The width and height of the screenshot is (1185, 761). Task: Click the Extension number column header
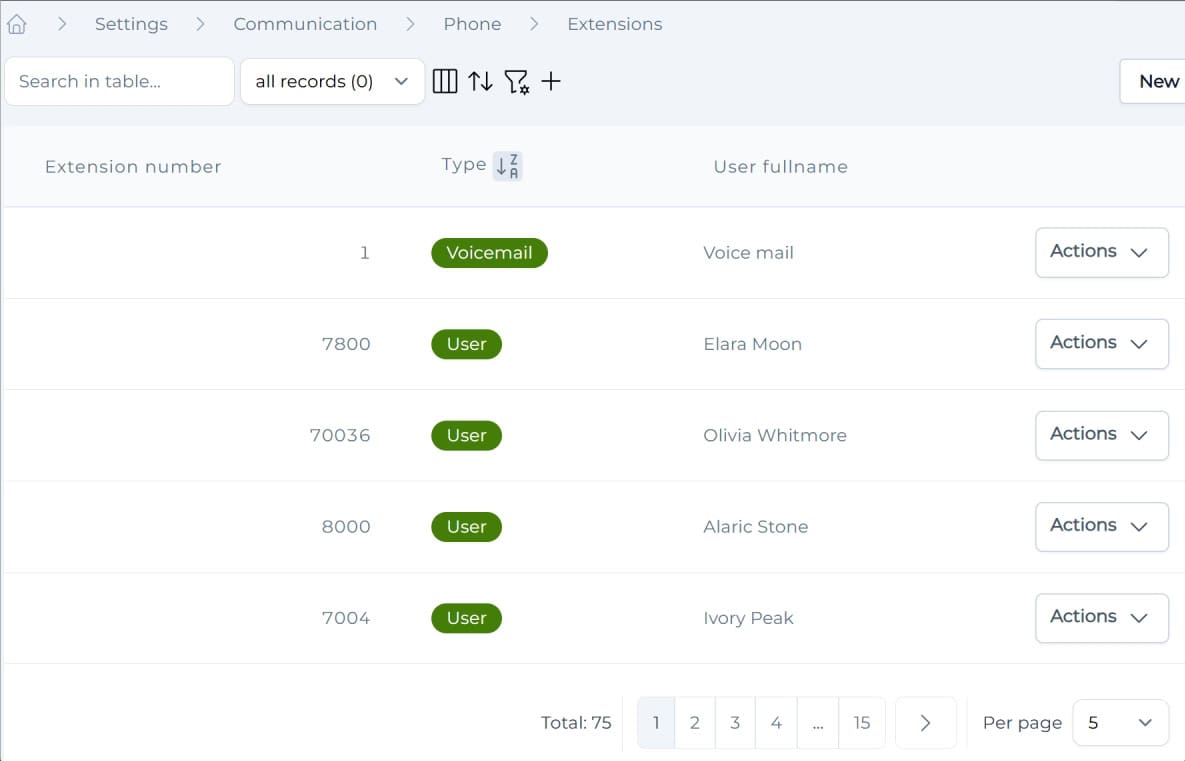point(133,167)
